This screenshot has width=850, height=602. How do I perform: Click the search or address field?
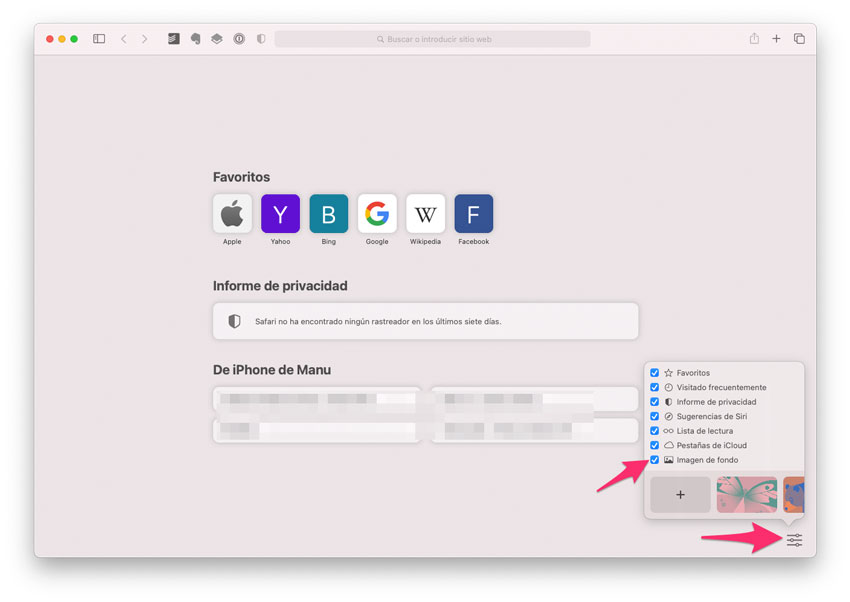point(432,39)
